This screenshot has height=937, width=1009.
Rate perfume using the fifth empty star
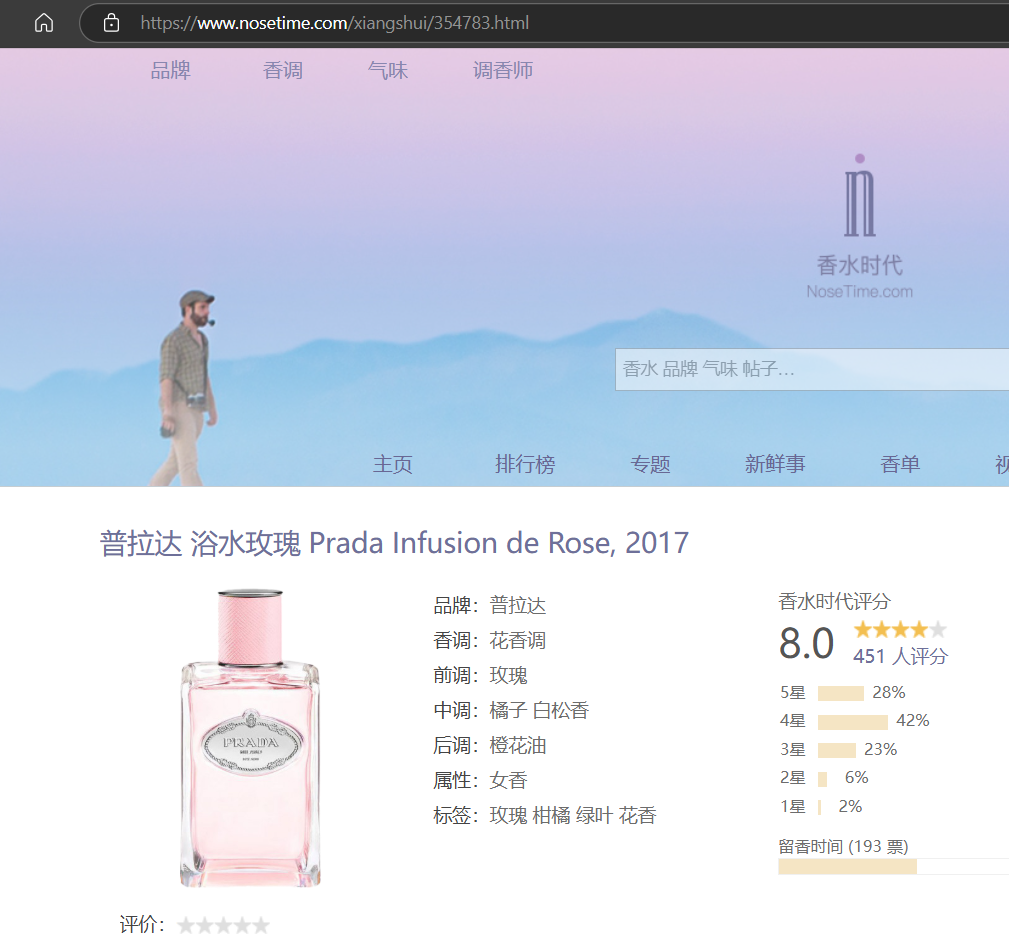[x=260, y=925]
